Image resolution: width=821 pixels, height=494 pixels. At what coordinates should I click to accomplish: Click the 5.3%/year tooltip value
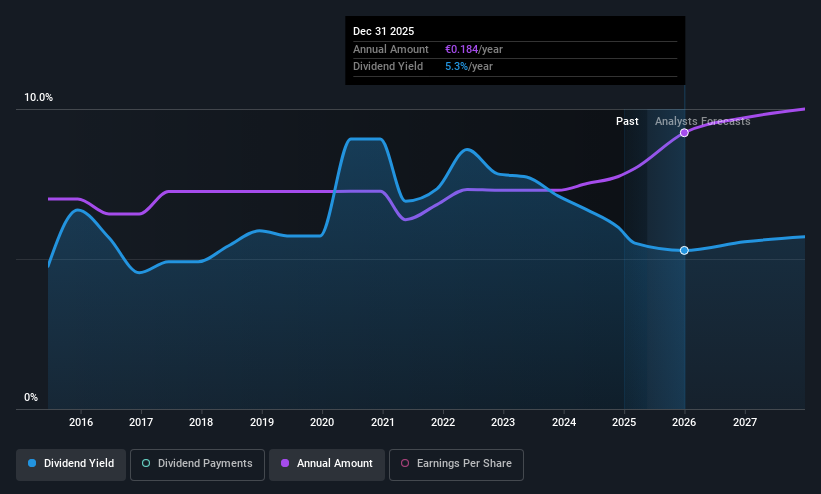tap(469, 67)
